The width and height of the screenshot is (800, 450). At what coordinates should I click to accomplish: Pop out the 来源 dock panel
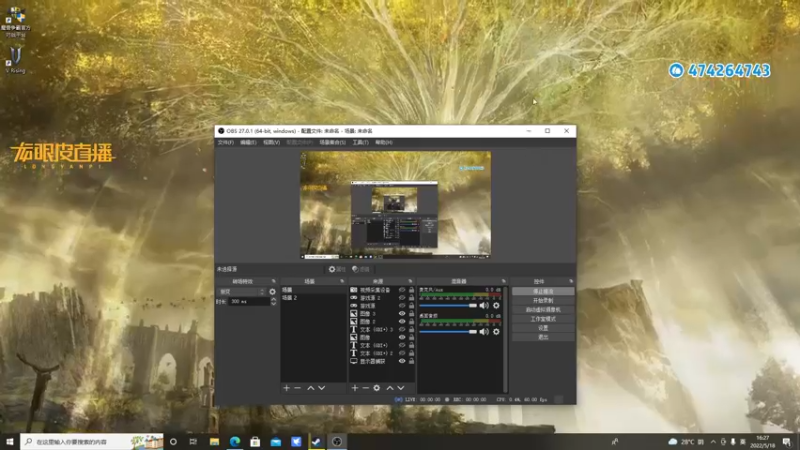click(410, 281)
